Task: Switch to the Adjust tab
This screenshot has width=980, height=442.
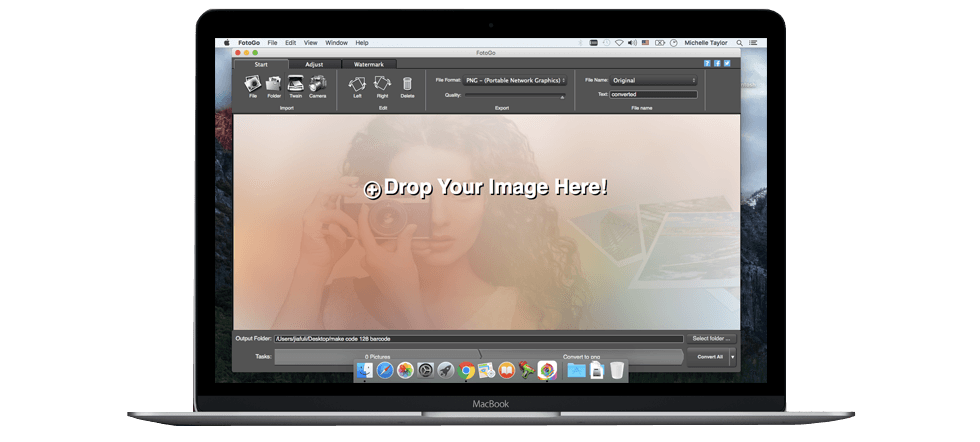Action: [x=314, y=64]
